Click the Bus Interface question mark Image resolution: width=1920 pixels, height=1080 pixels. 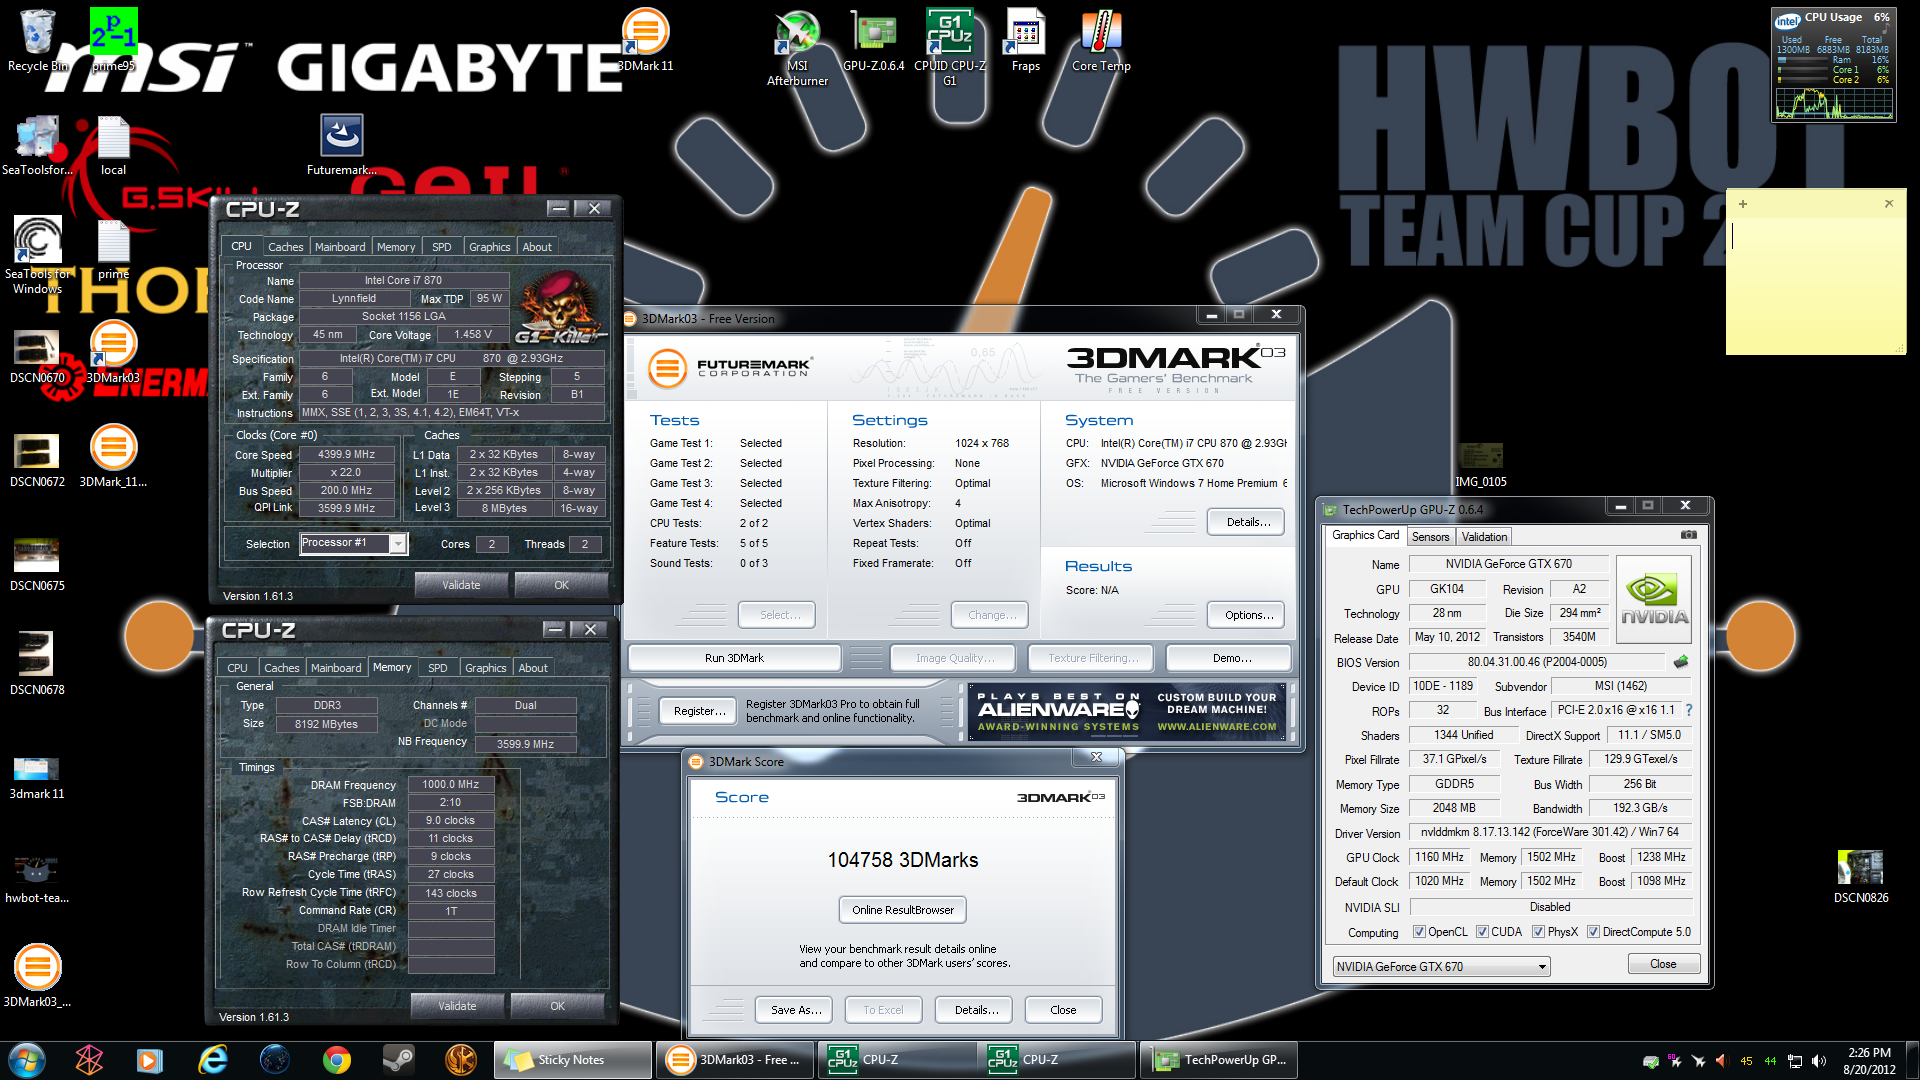click(x=1689, y=710)
